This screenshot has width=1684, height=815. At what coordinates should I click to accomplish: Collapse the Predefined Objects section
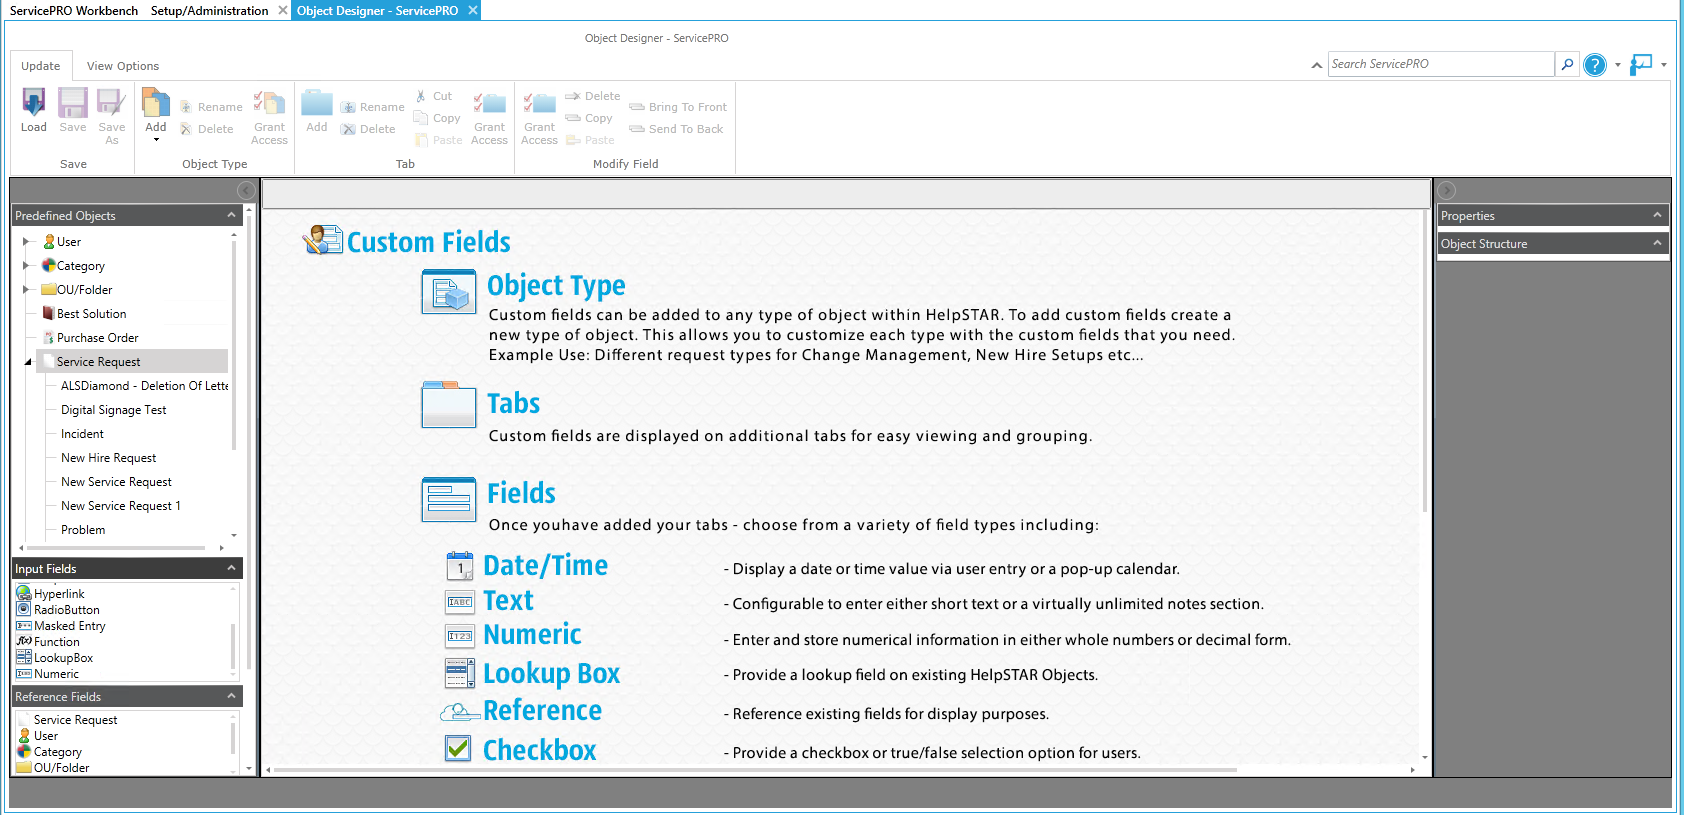click(x=231, y=215)
